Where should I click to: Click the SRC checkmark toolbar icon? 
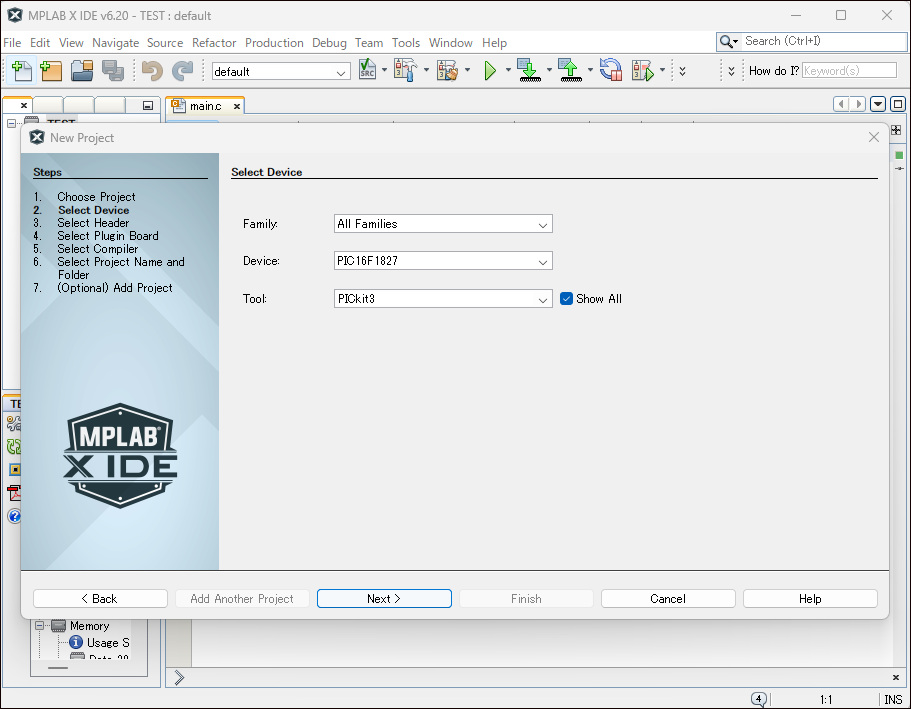pyautogui.click(x=367, y=70)
